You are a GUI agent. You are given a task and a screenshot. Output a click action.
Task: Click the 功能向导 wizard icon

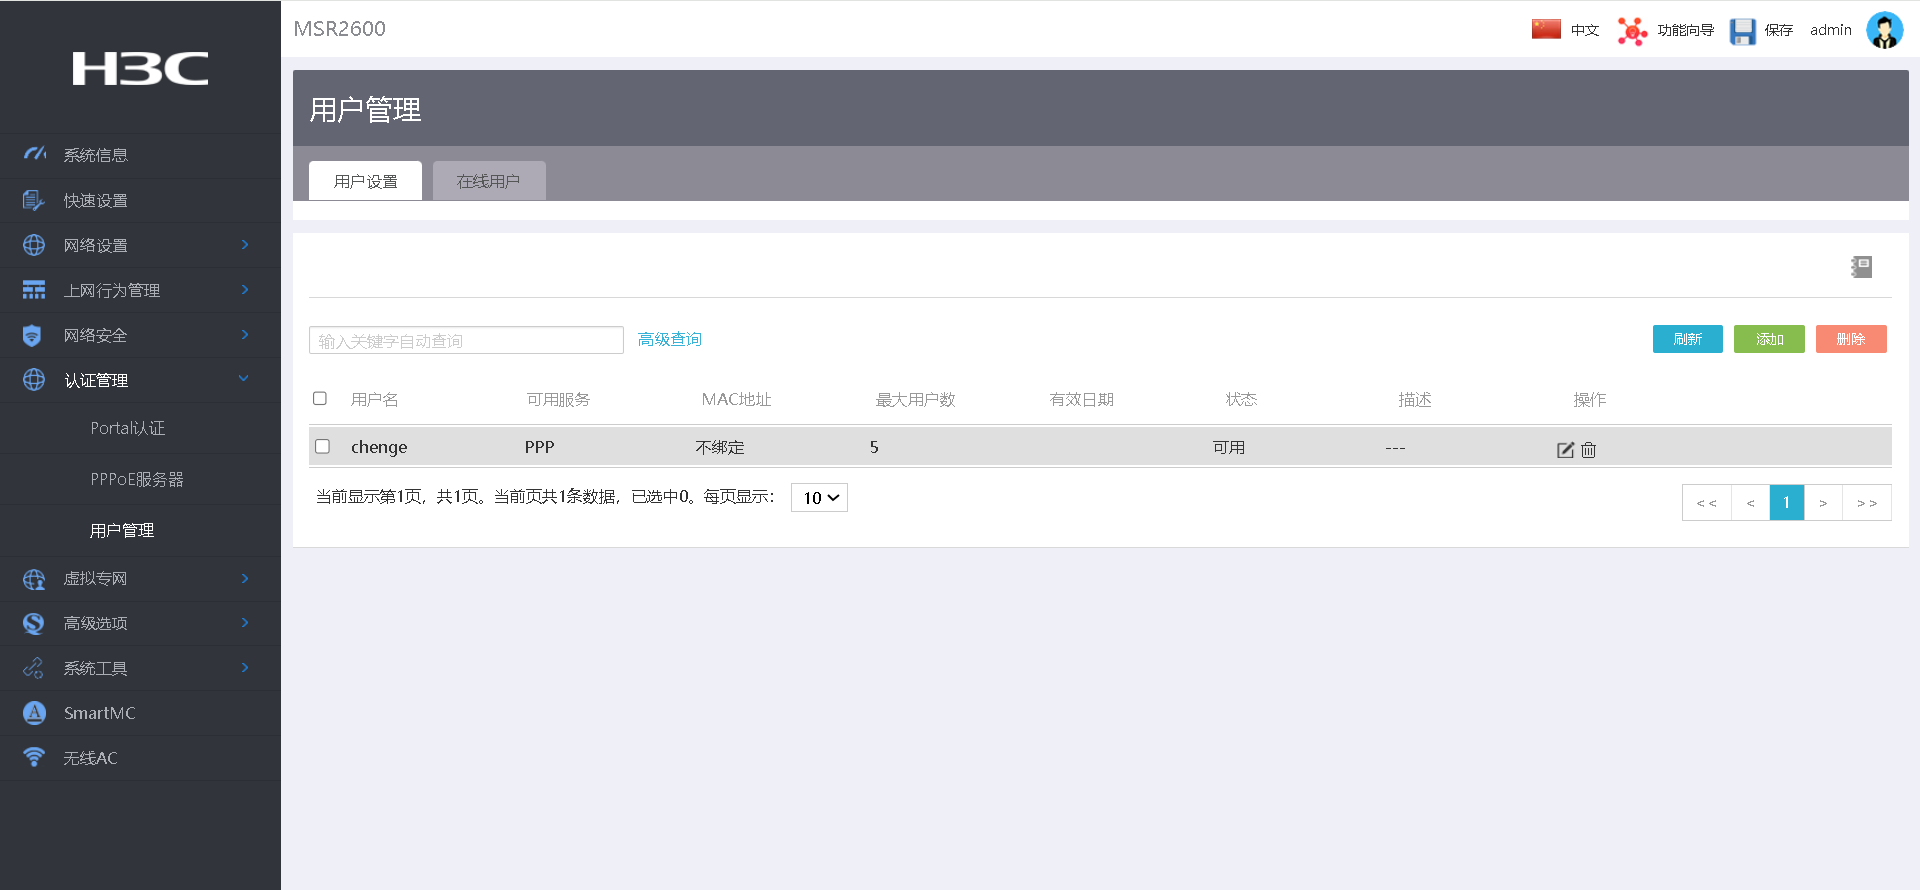[x=1632, y=31]
